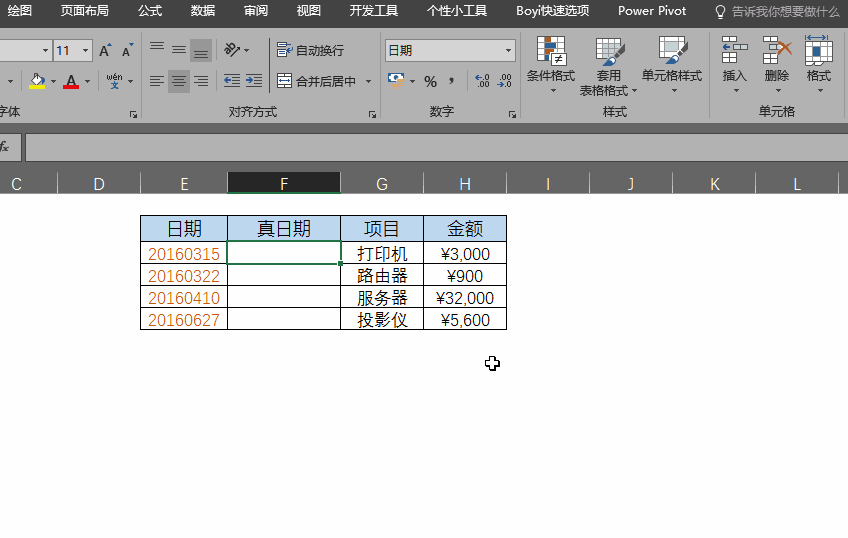The height and width of the screenshot is (538, 848).
Task: Select the cell containing 20160627
Action: pyautogui.click(x=184, y=319)
